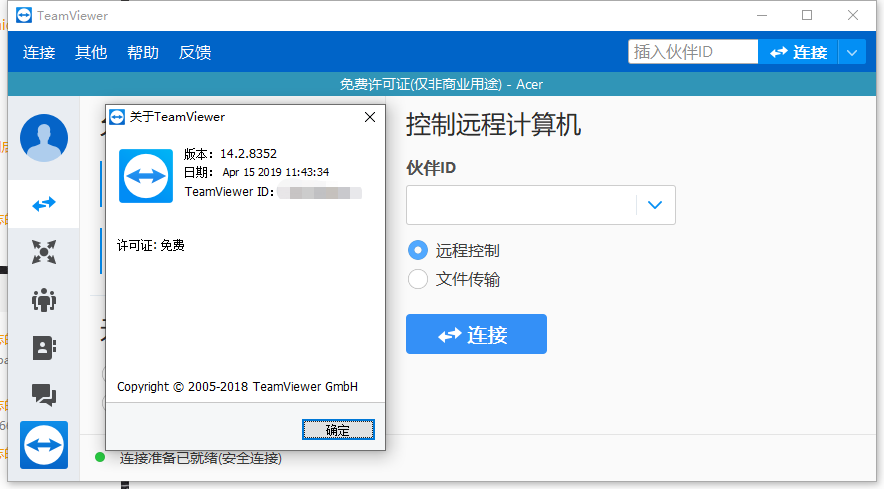This screenshot has height=489, width=884.
Task: Open the Remote Management sidebar icon
Action: tap(44, 252)
